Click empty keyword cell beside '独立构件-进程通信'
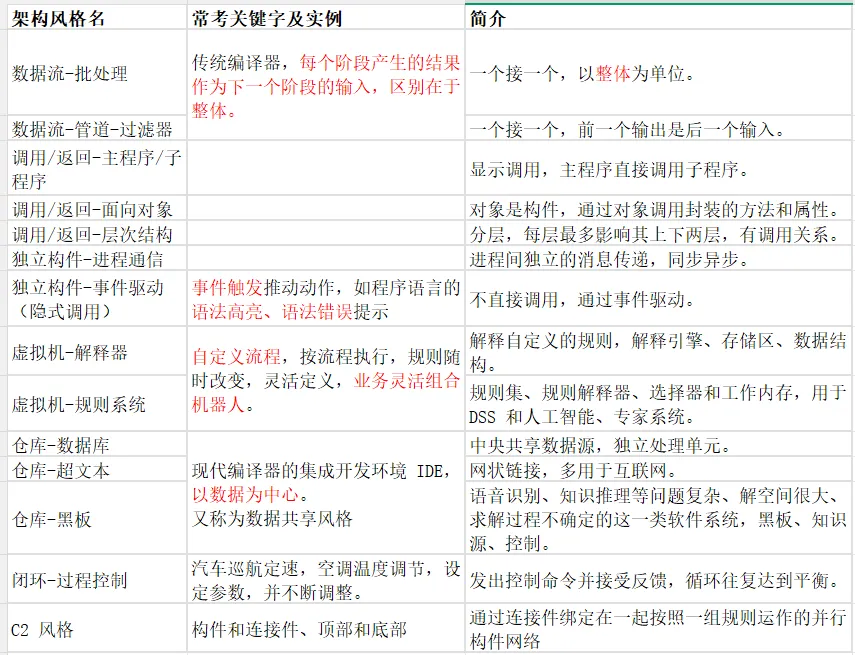 [x=326, y=258]
